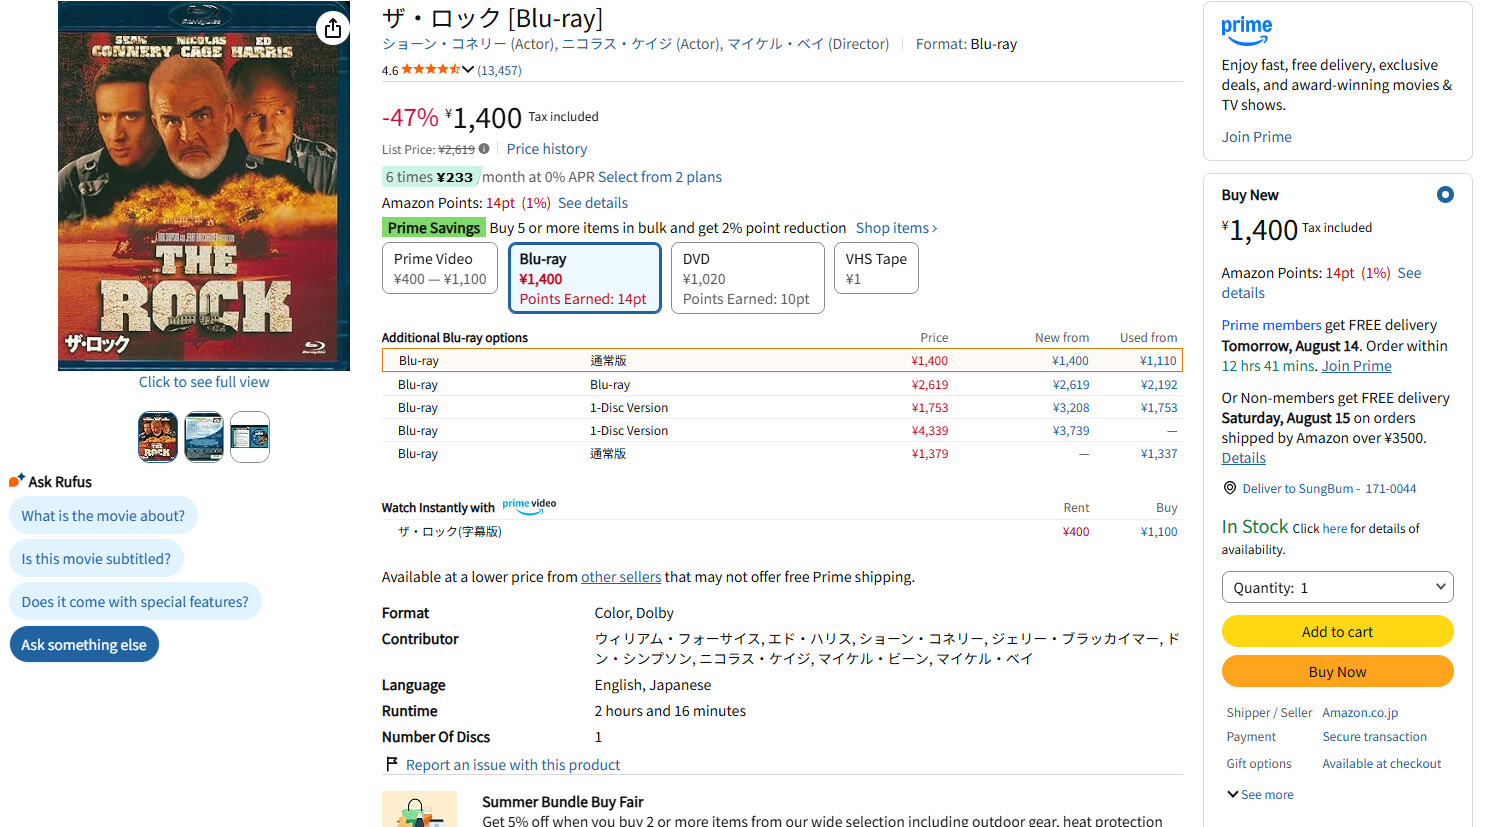Click the Secure transaction link
The image size is (1503, 827).
[x=1374, y=737]
